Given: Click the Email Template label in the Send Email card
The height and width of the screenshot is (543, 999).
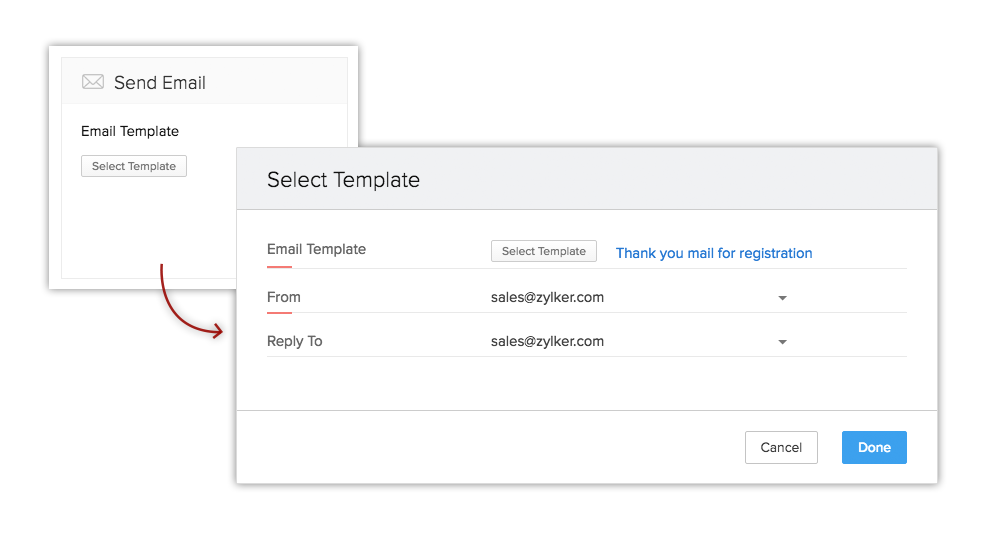Looking at the screenshot, I should click(x=130, y=131).
